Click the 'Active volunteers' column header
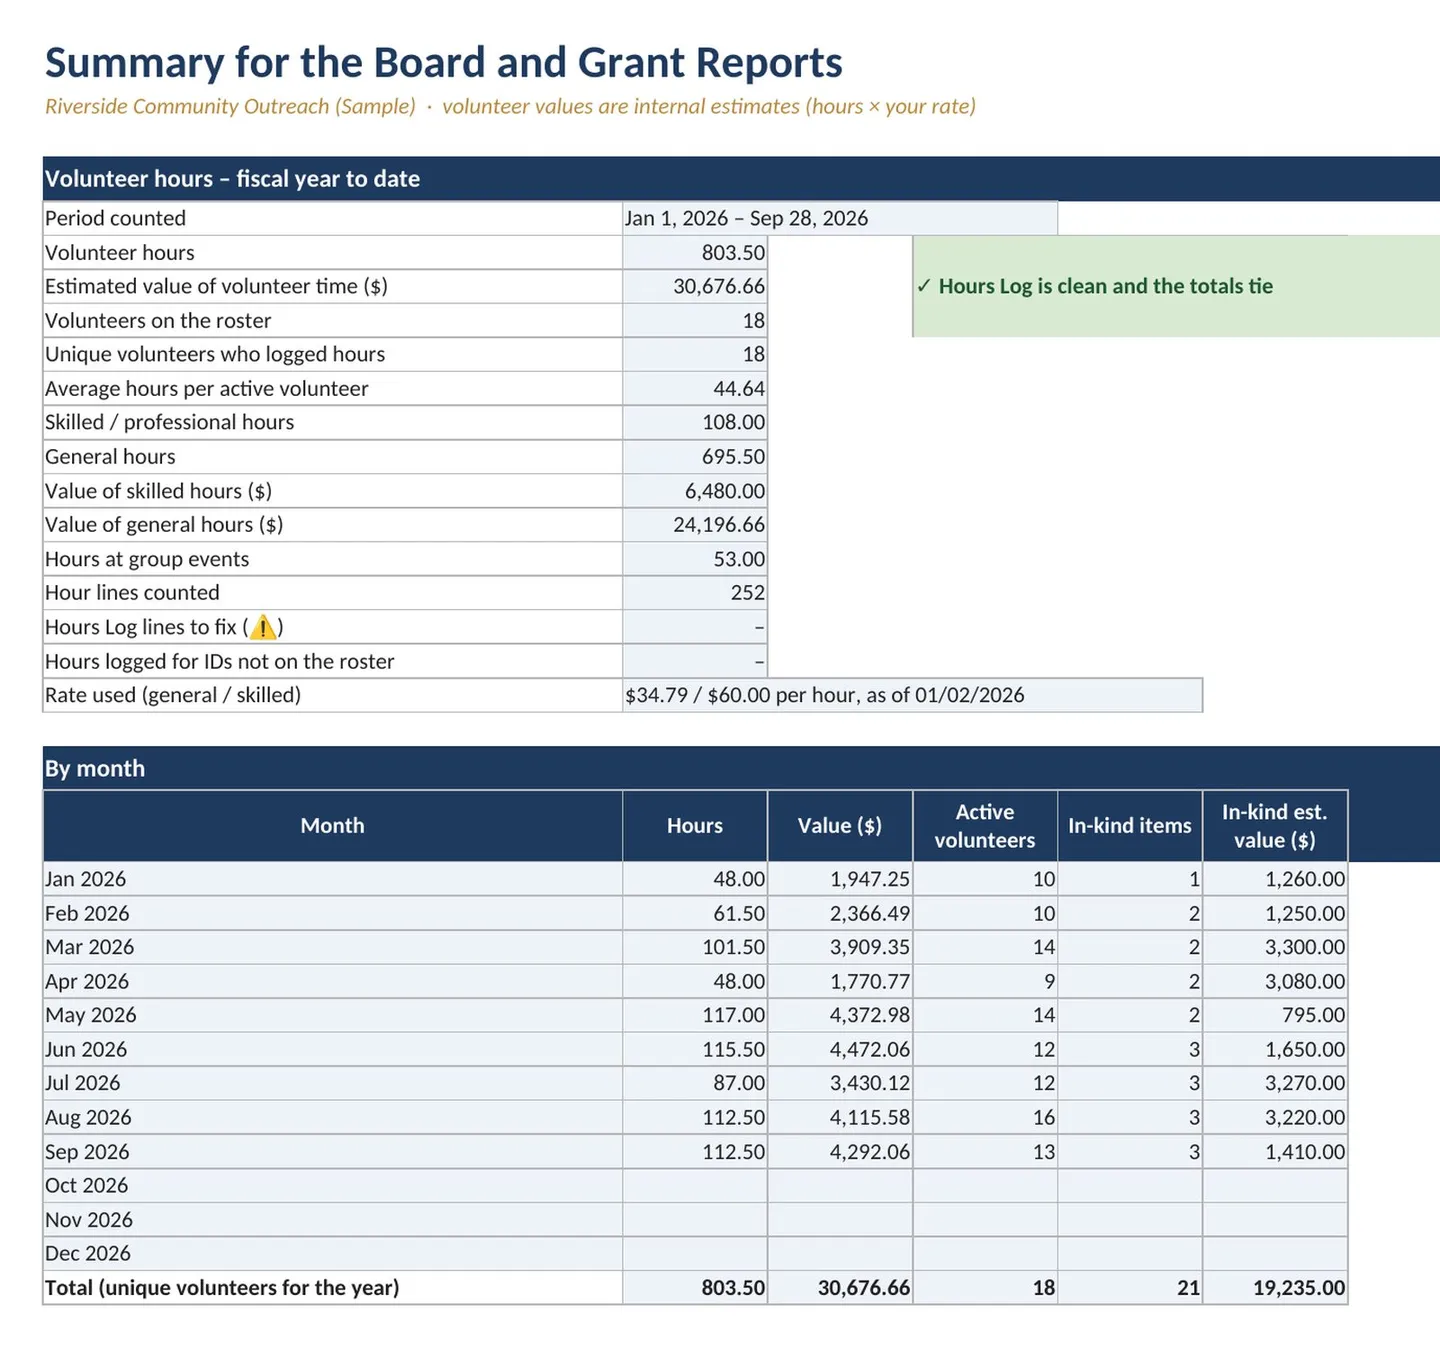 (x=985, y=826)
